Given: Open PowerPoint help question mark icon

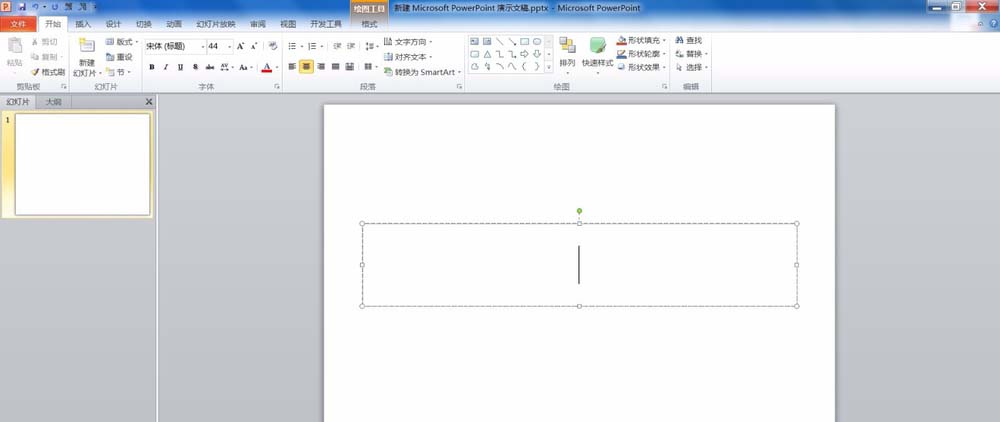Looking at the screenshot, I should [993, 24].
